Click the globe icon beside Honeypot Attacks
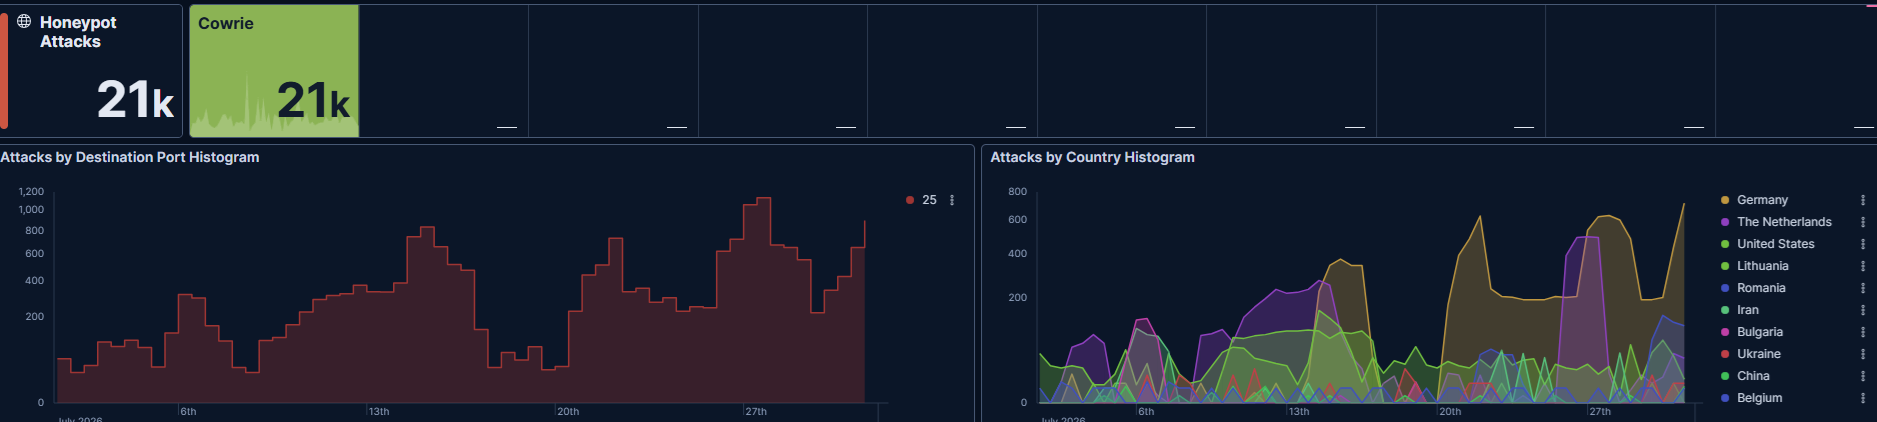Viewport: 1877px width, 422px height. (24, 21)
